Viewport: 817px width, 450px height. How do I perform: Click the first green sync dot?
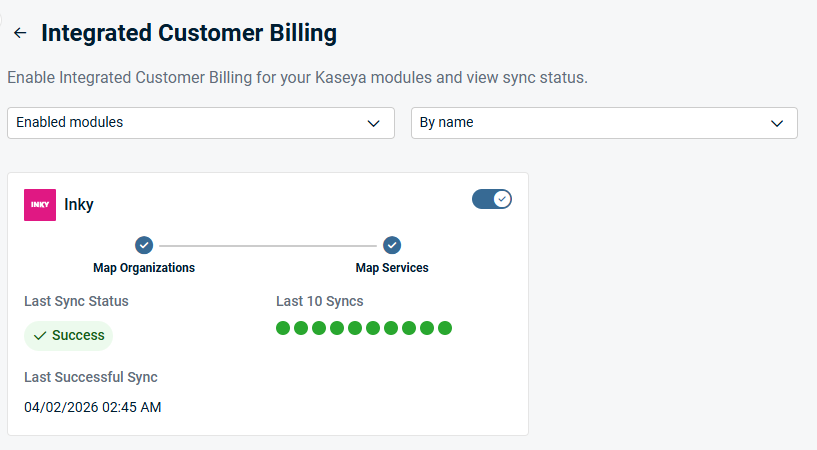[x=283, y=328]
